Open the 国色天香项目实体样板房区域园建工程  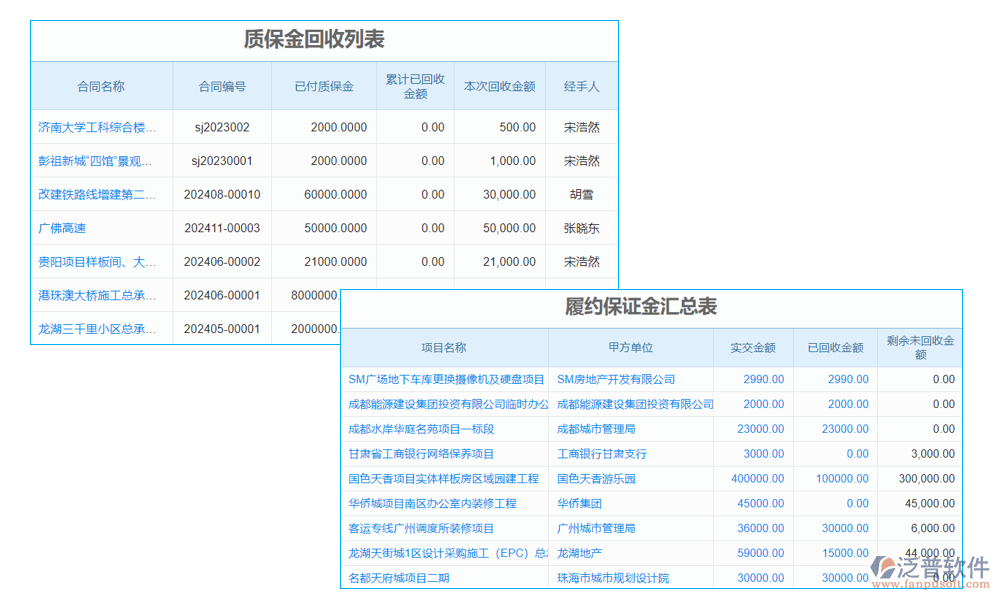444,478
